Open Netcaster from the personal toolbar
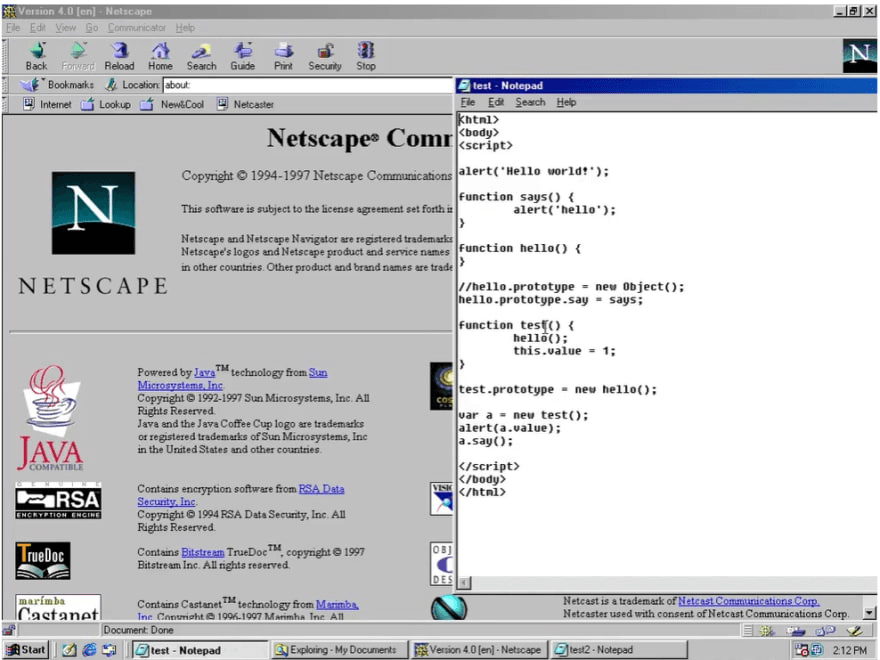Viewport: 880px width, 660px height. pyautogui.click(x=245, y=104)
